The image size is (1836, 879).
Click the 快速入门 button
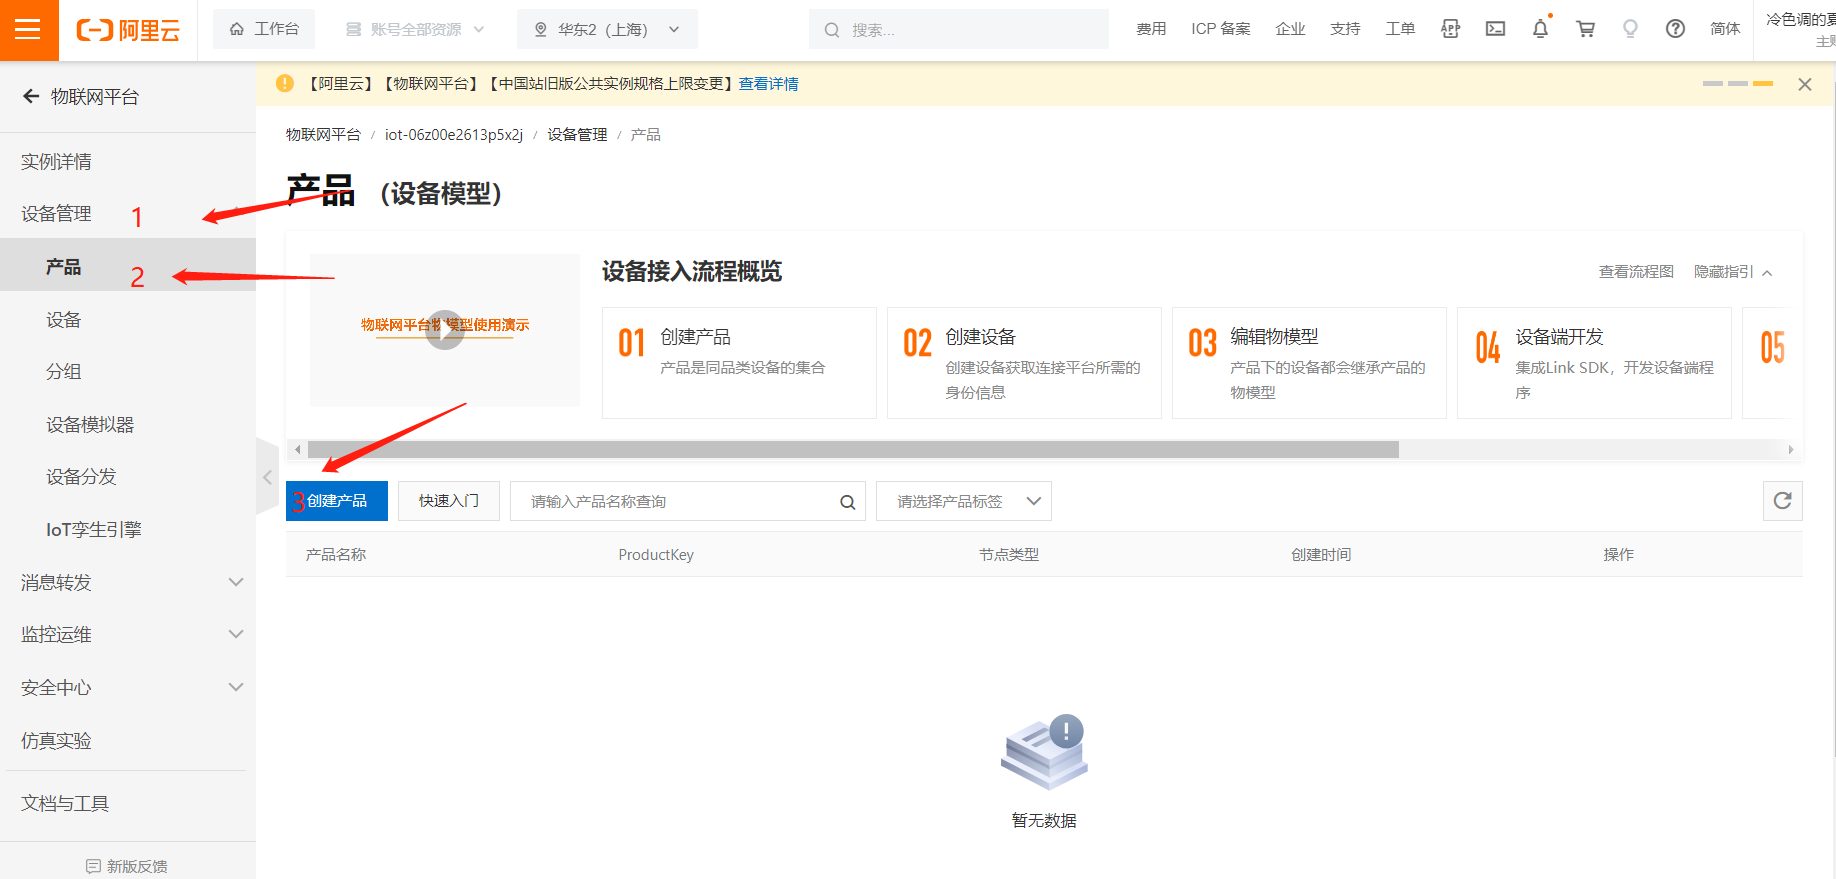coord(449,501)
